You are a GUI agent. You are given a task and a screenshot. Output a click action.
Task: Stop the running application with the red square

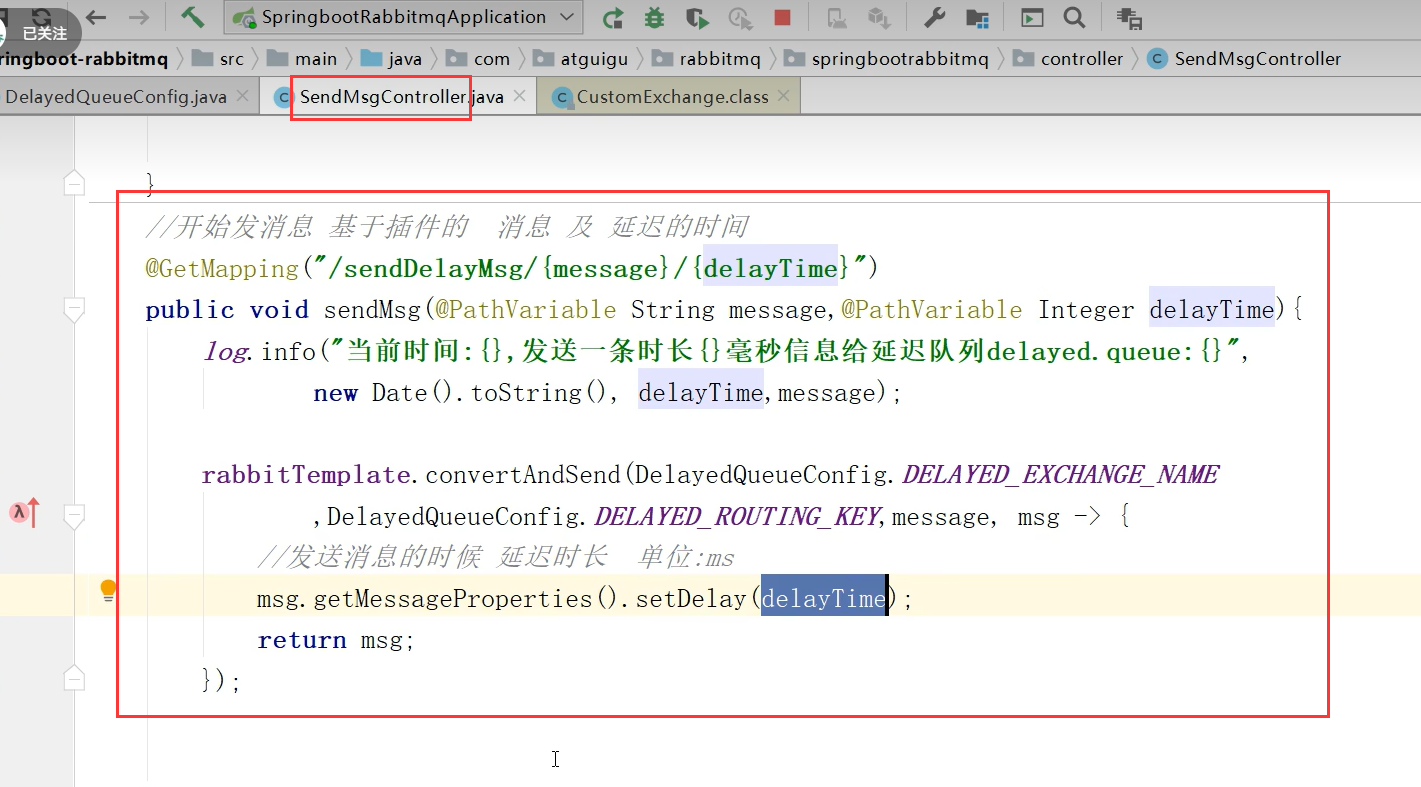tap(782, 17)
